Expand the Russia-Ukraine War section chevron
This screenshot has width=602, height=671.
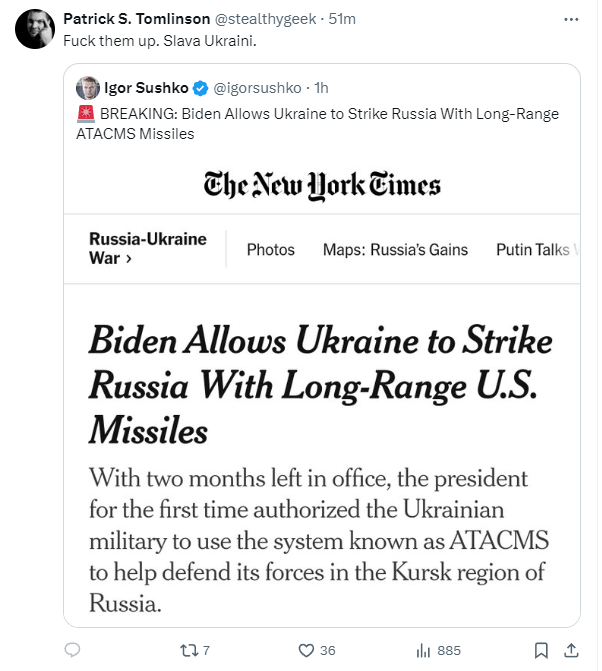128,259
